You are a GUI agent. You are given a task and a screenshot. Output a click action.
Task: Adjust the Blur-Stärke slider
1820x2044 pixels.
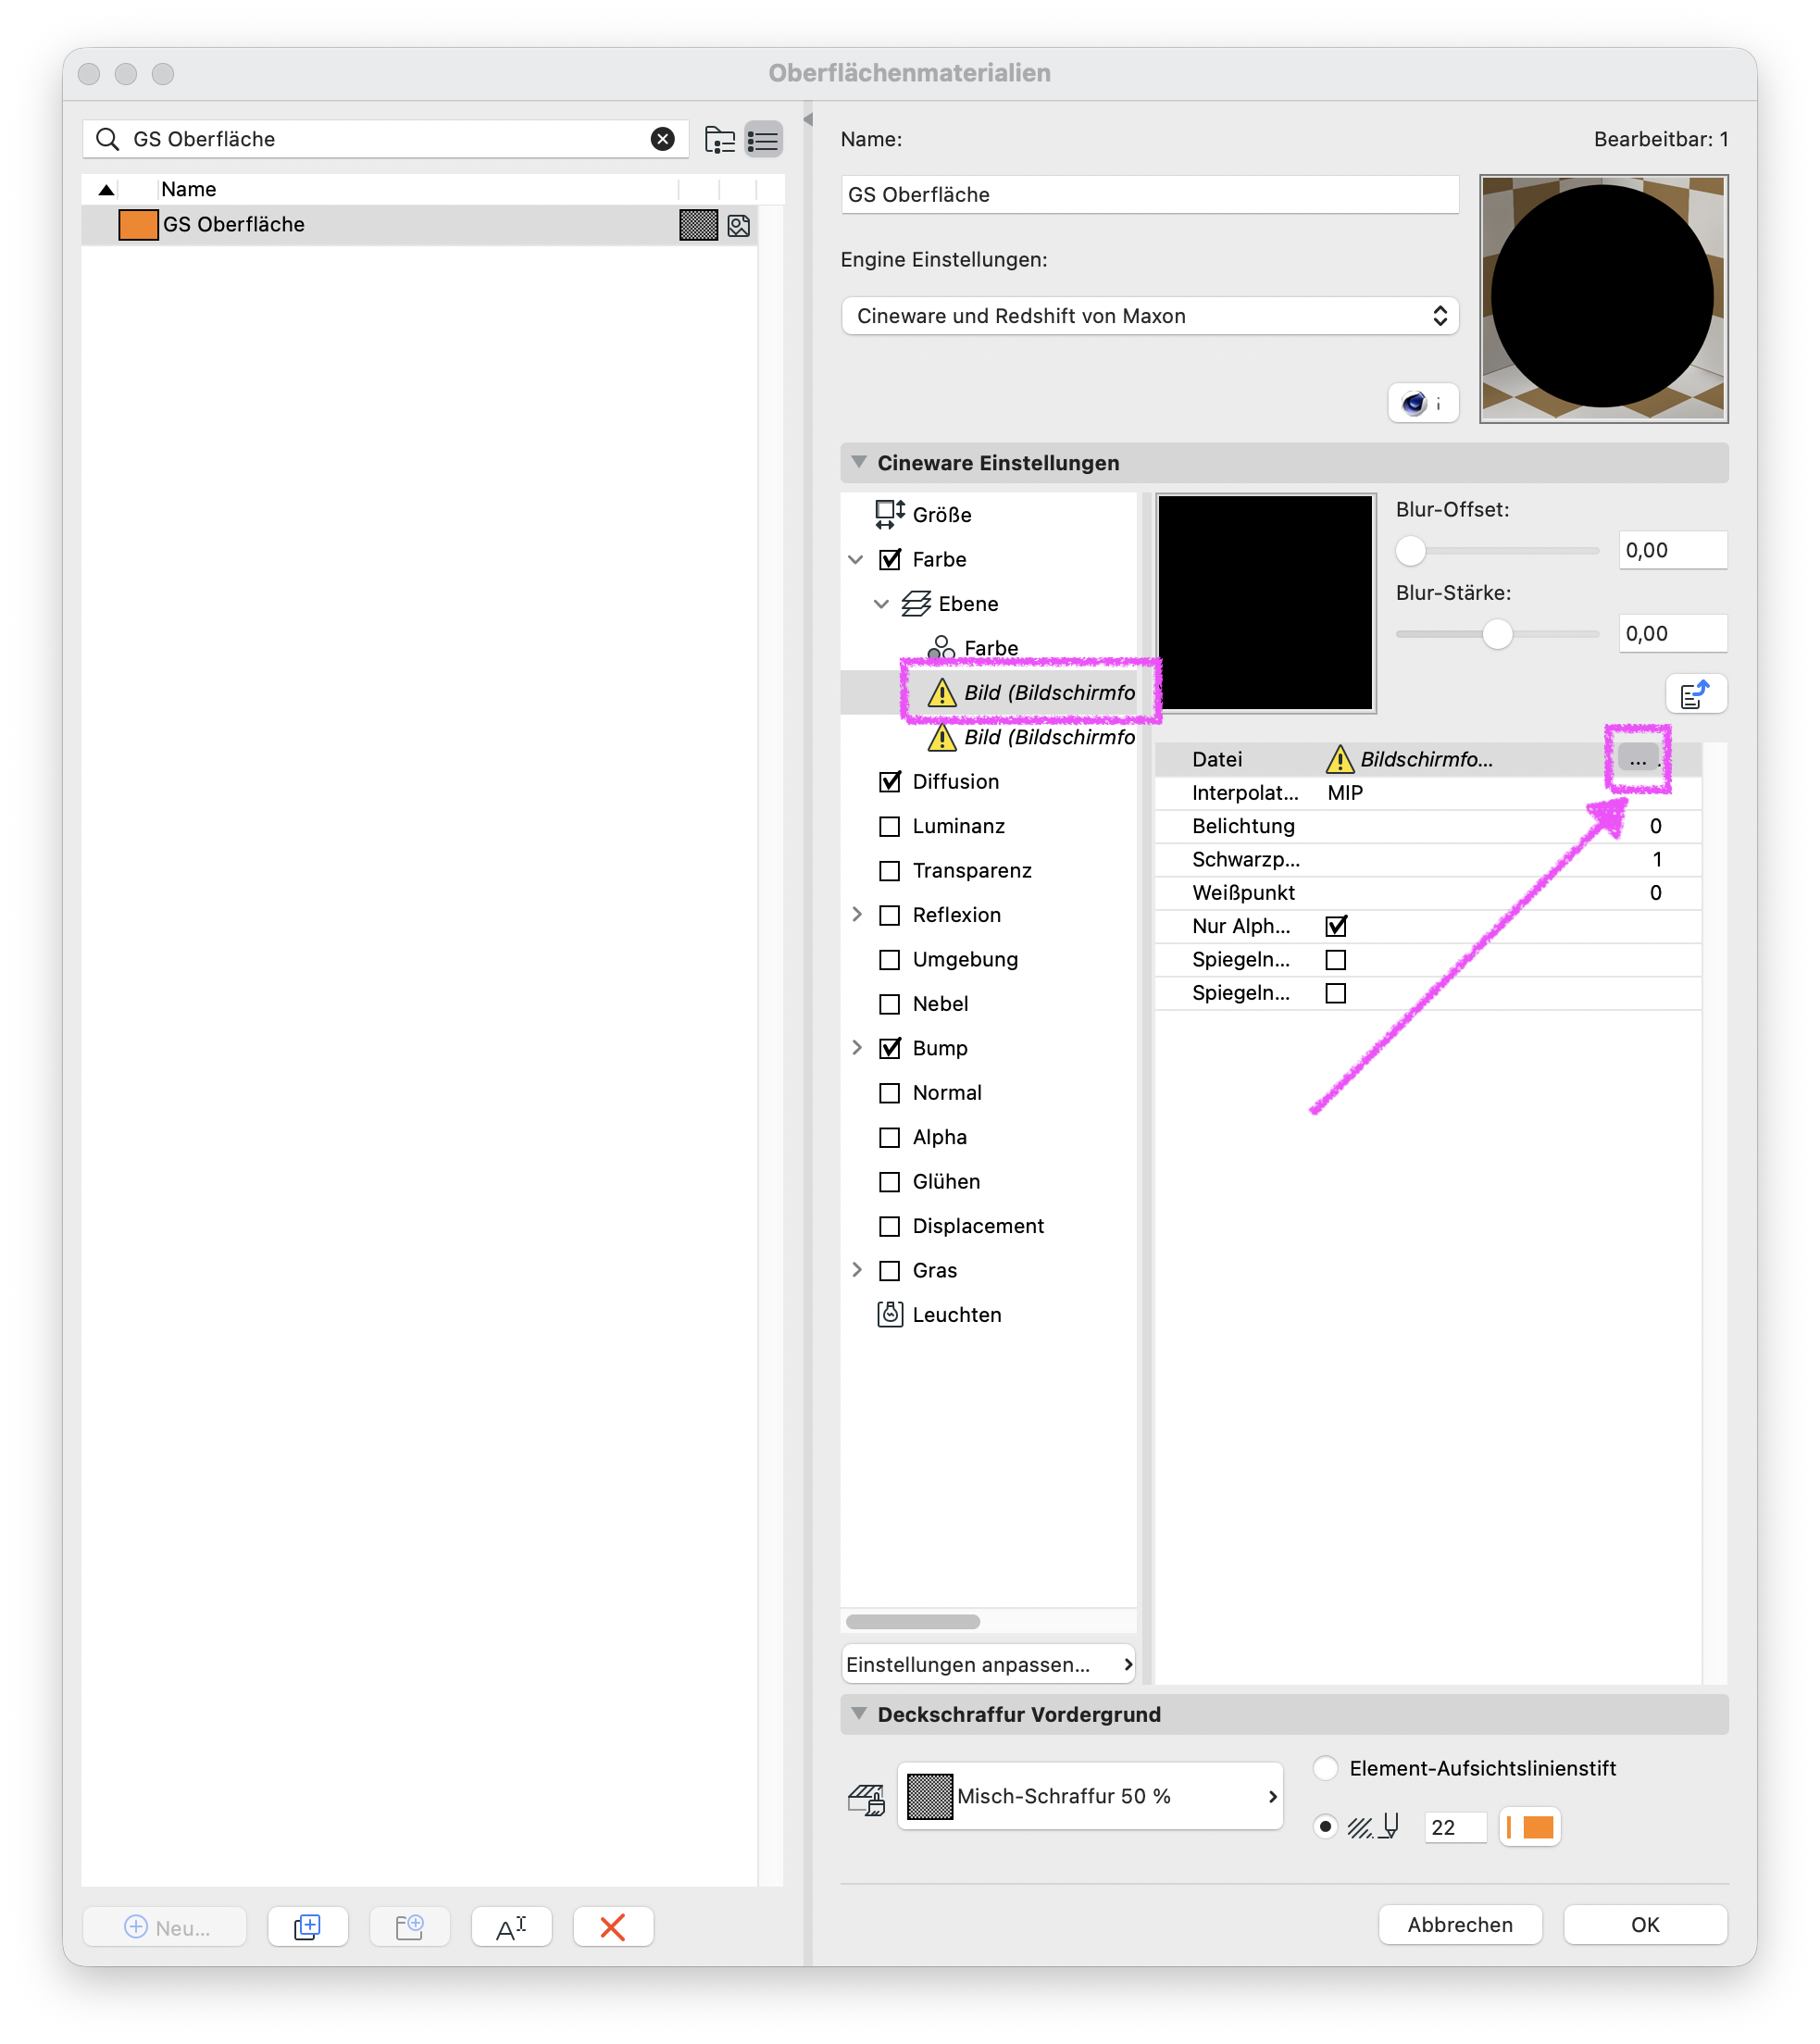tap(1497, 633)
